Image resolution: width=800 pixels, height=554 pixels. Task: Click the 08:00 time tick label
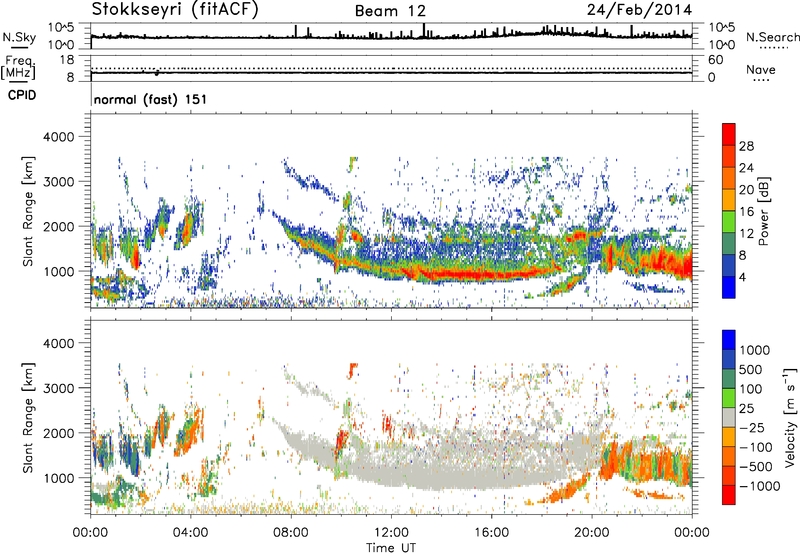tap(291, 533)
